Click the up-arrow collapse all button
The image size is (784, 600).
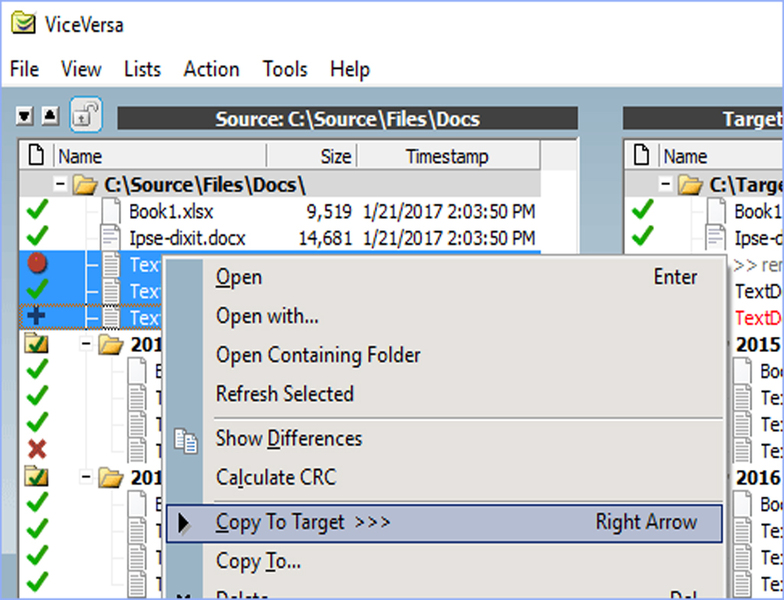pos(50,116)
